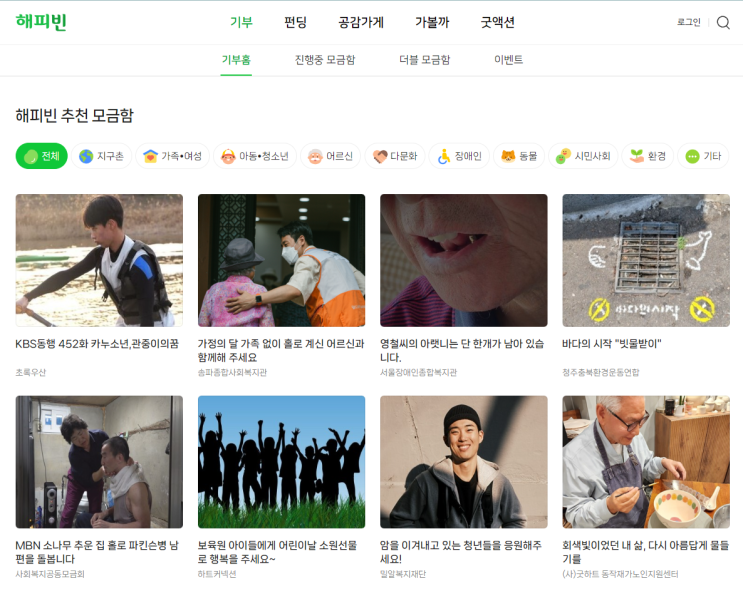Open the 바다의 시작 빗물받이 thumbnail
The width and height of the screenshot is (743, 596).
point(646,260)
